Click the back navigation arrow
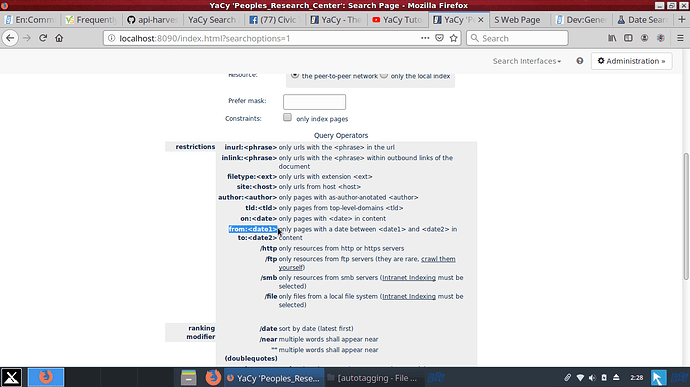The height and width of the screenshot is (387, 690). (x=10, y=38)
